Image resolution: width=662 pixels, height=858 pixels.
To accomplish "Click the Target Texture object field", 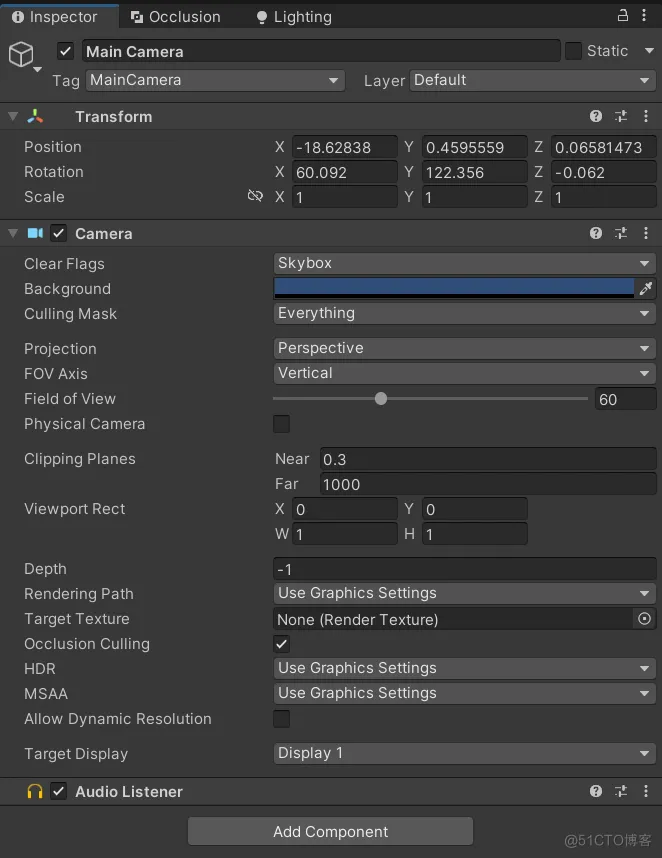I will (454, 619).
